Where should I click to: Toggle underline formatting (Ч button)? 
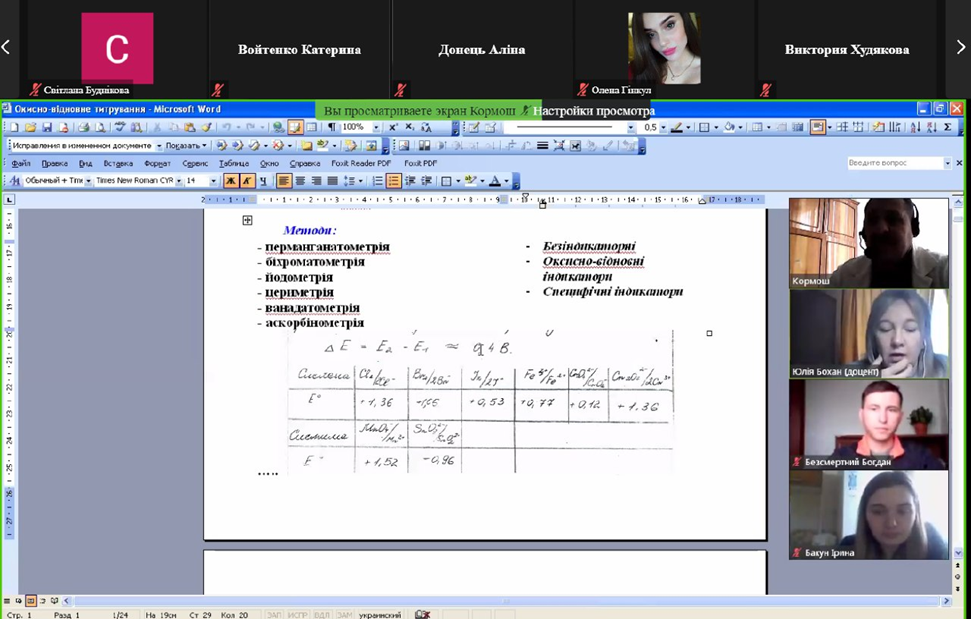263,181
